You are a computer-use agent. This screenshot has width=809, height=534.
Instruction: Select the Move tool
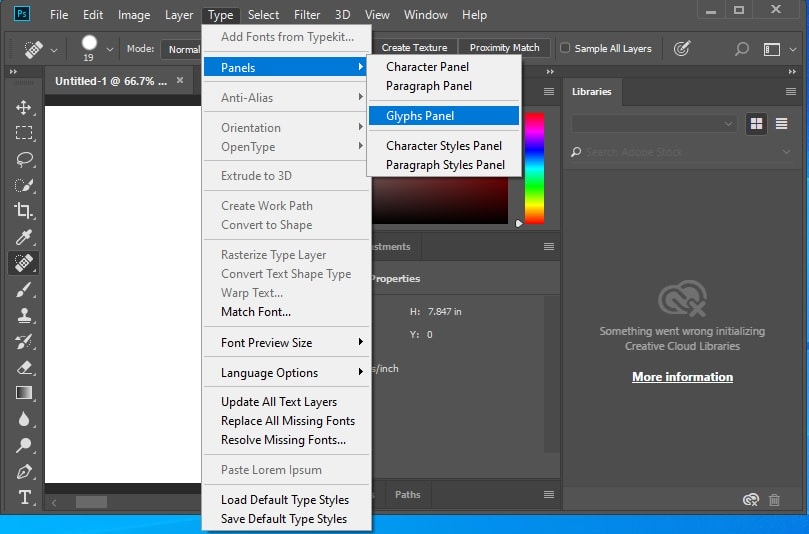click(23, 107)
